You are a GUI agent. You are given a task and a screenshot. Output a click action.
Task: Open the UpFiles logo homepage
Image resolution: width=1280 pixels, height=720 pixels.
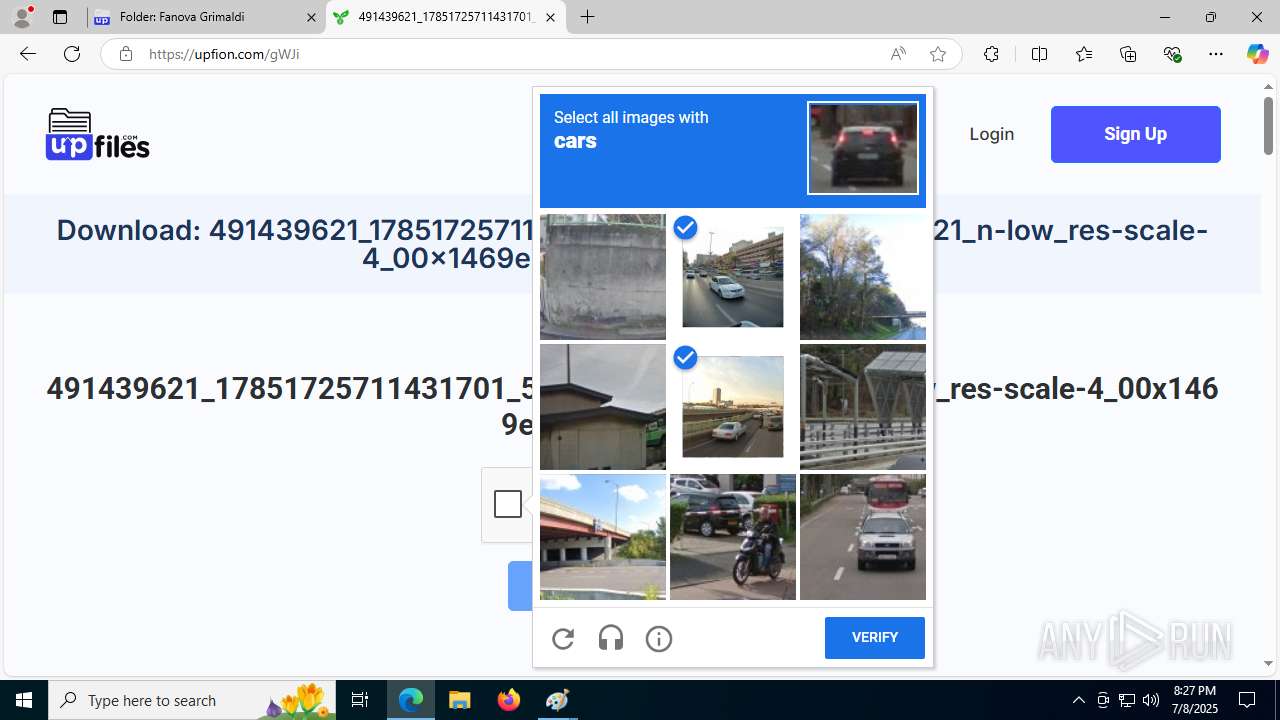(x=98, y=134)
